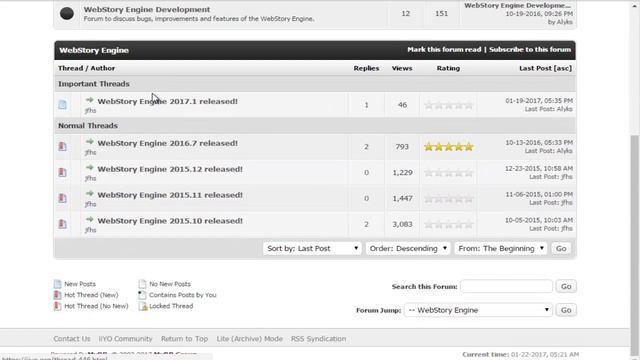Open the Order: Descending dropdown

408,248
